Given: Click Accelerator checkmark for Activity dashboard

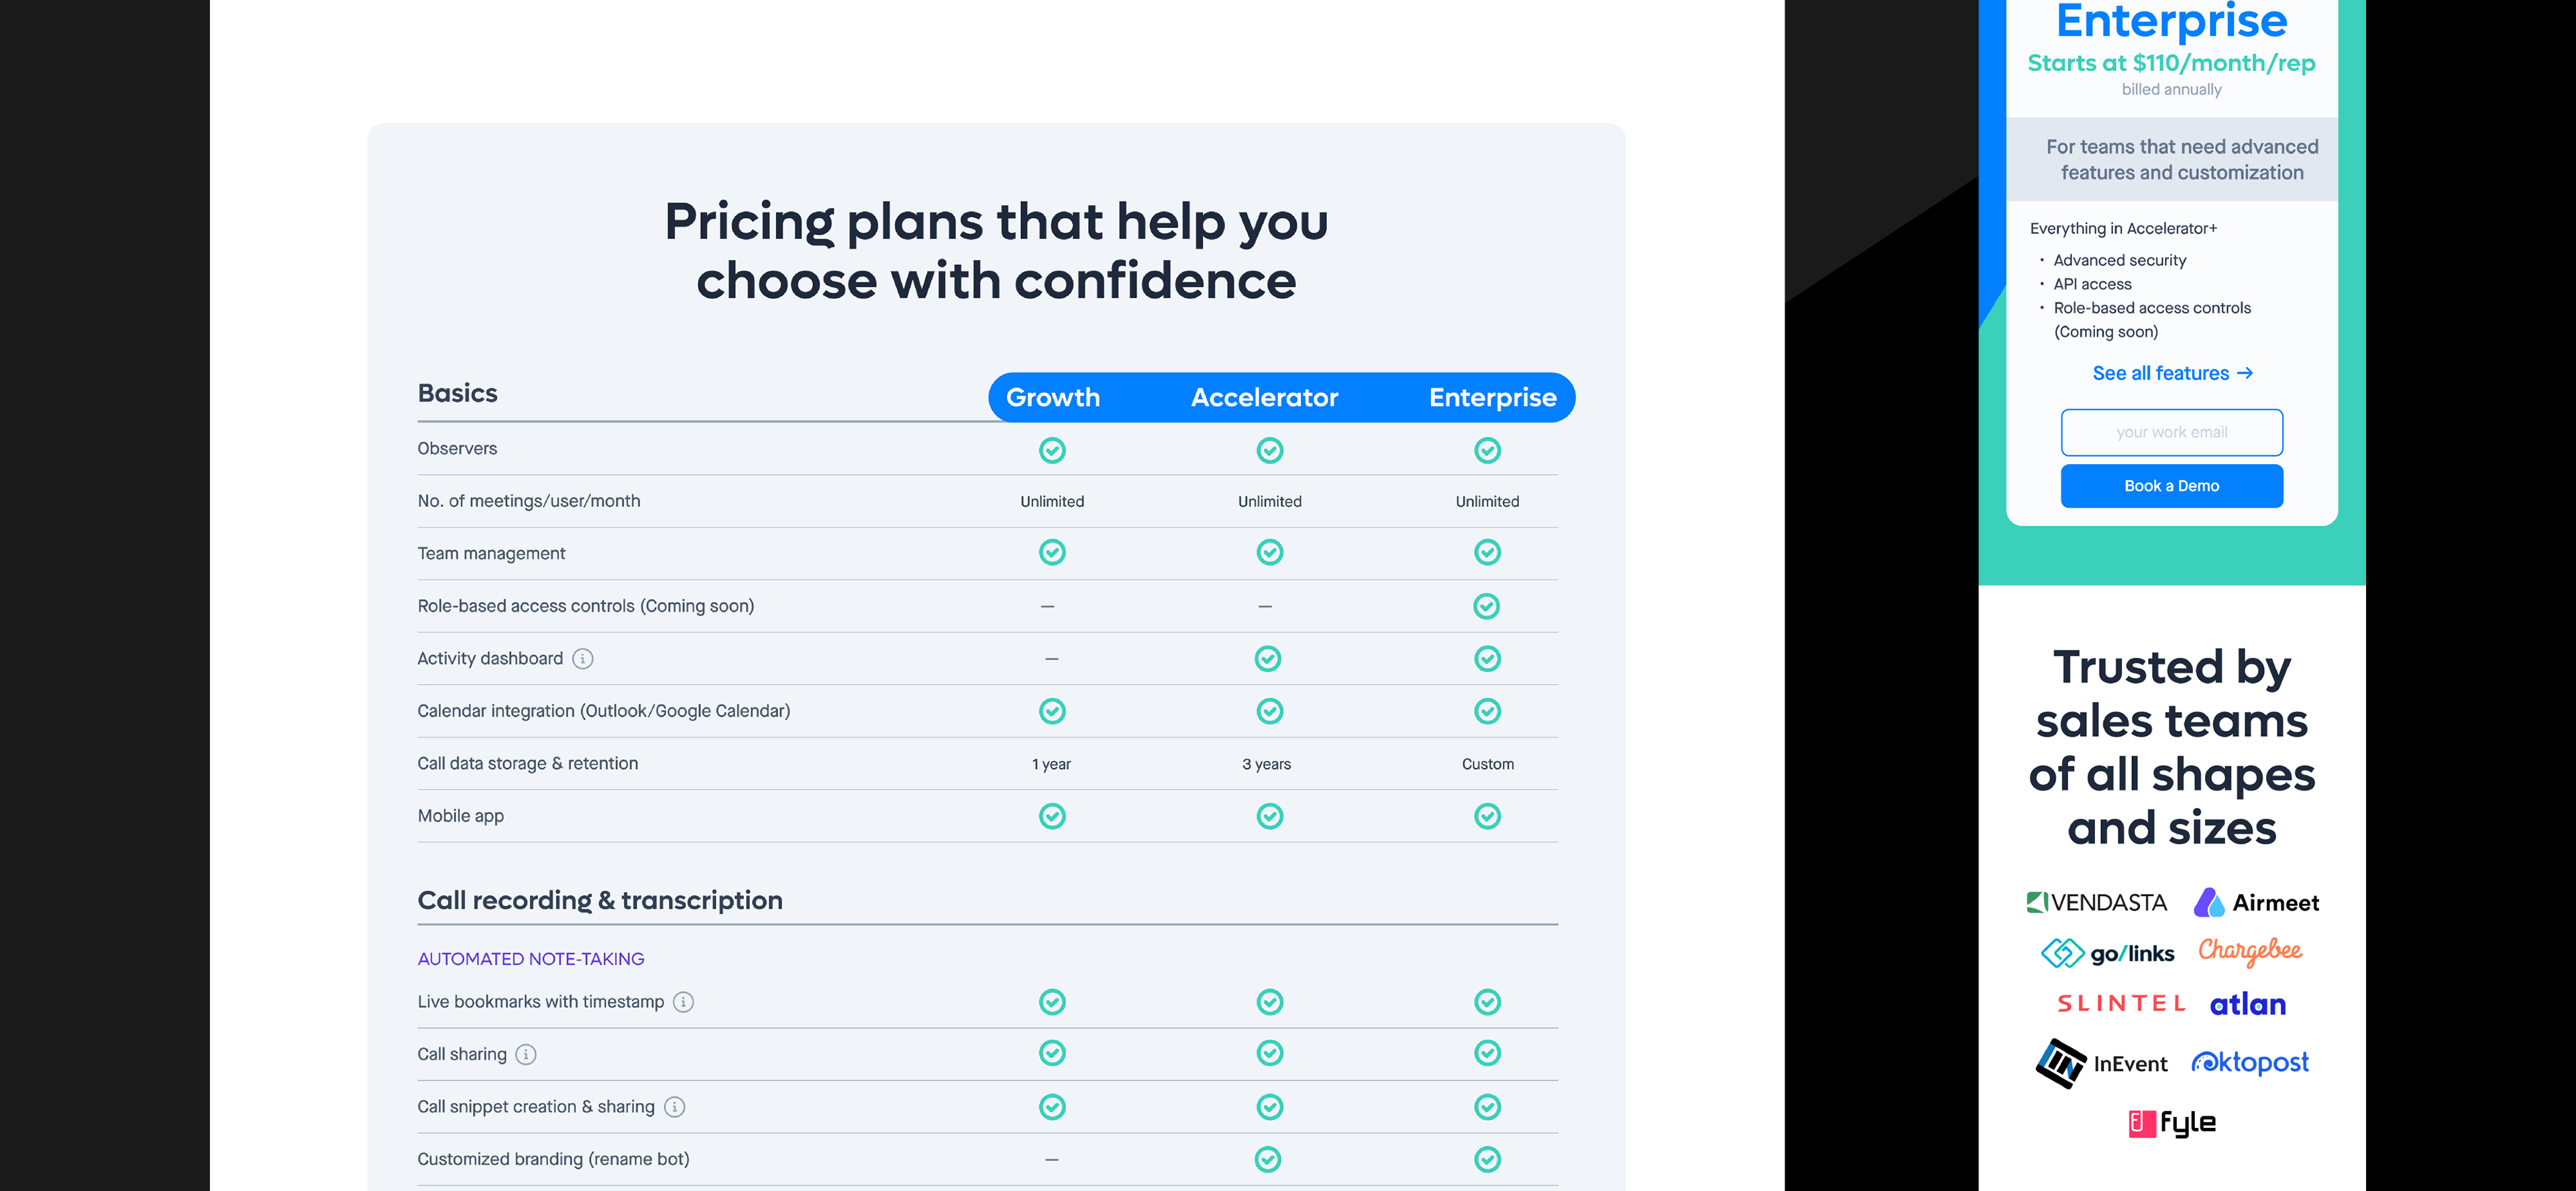Looking at the screenshot, I should [1268, 658].
